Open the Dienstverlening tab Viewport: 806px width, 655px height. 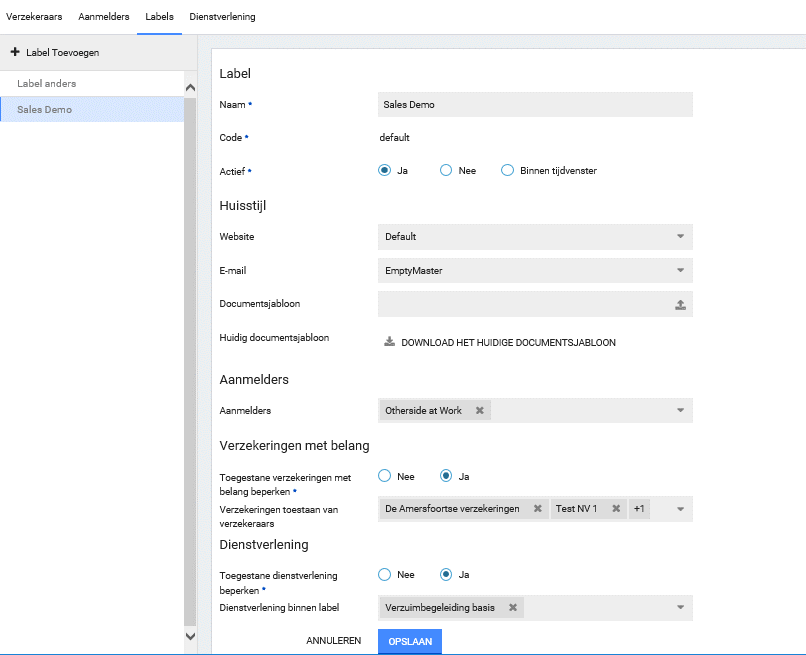[x=222, y=17]
